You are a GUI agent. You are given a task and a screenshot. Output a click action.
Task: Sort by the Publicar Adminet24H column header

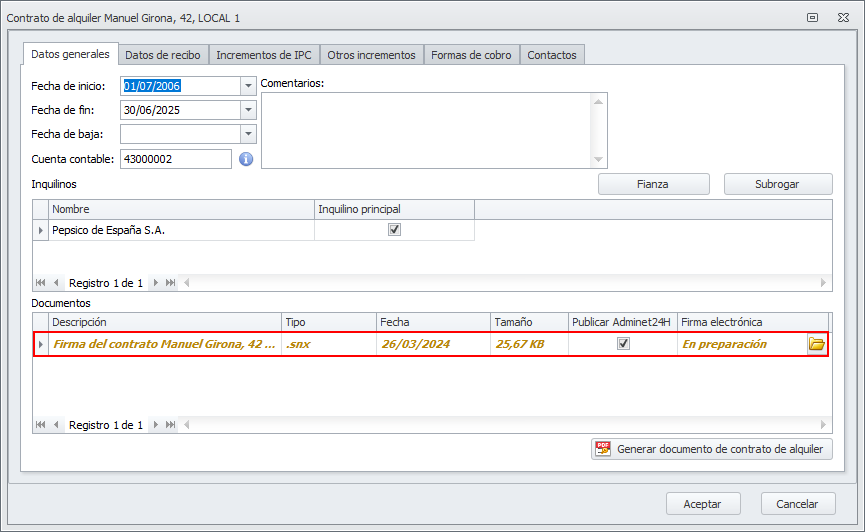[623, 322]
